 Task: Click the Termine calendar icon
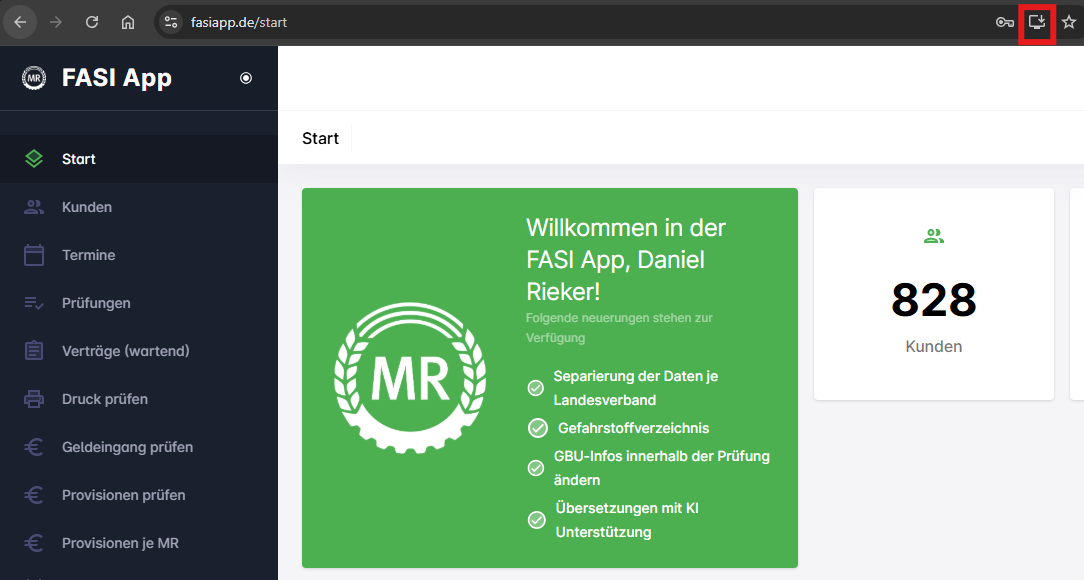click(34, 255)
